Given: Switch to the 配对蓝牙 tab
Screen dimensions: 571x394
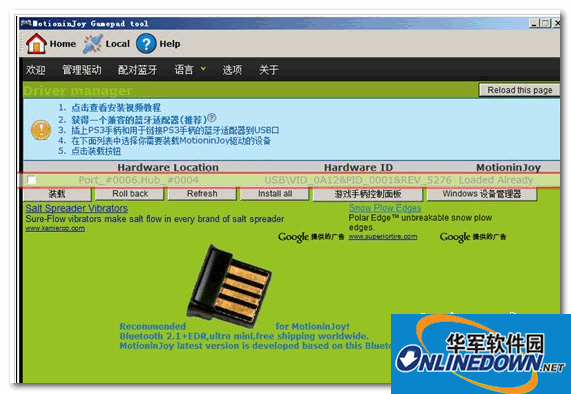Looking at the screenshot, I should (137, 70).
